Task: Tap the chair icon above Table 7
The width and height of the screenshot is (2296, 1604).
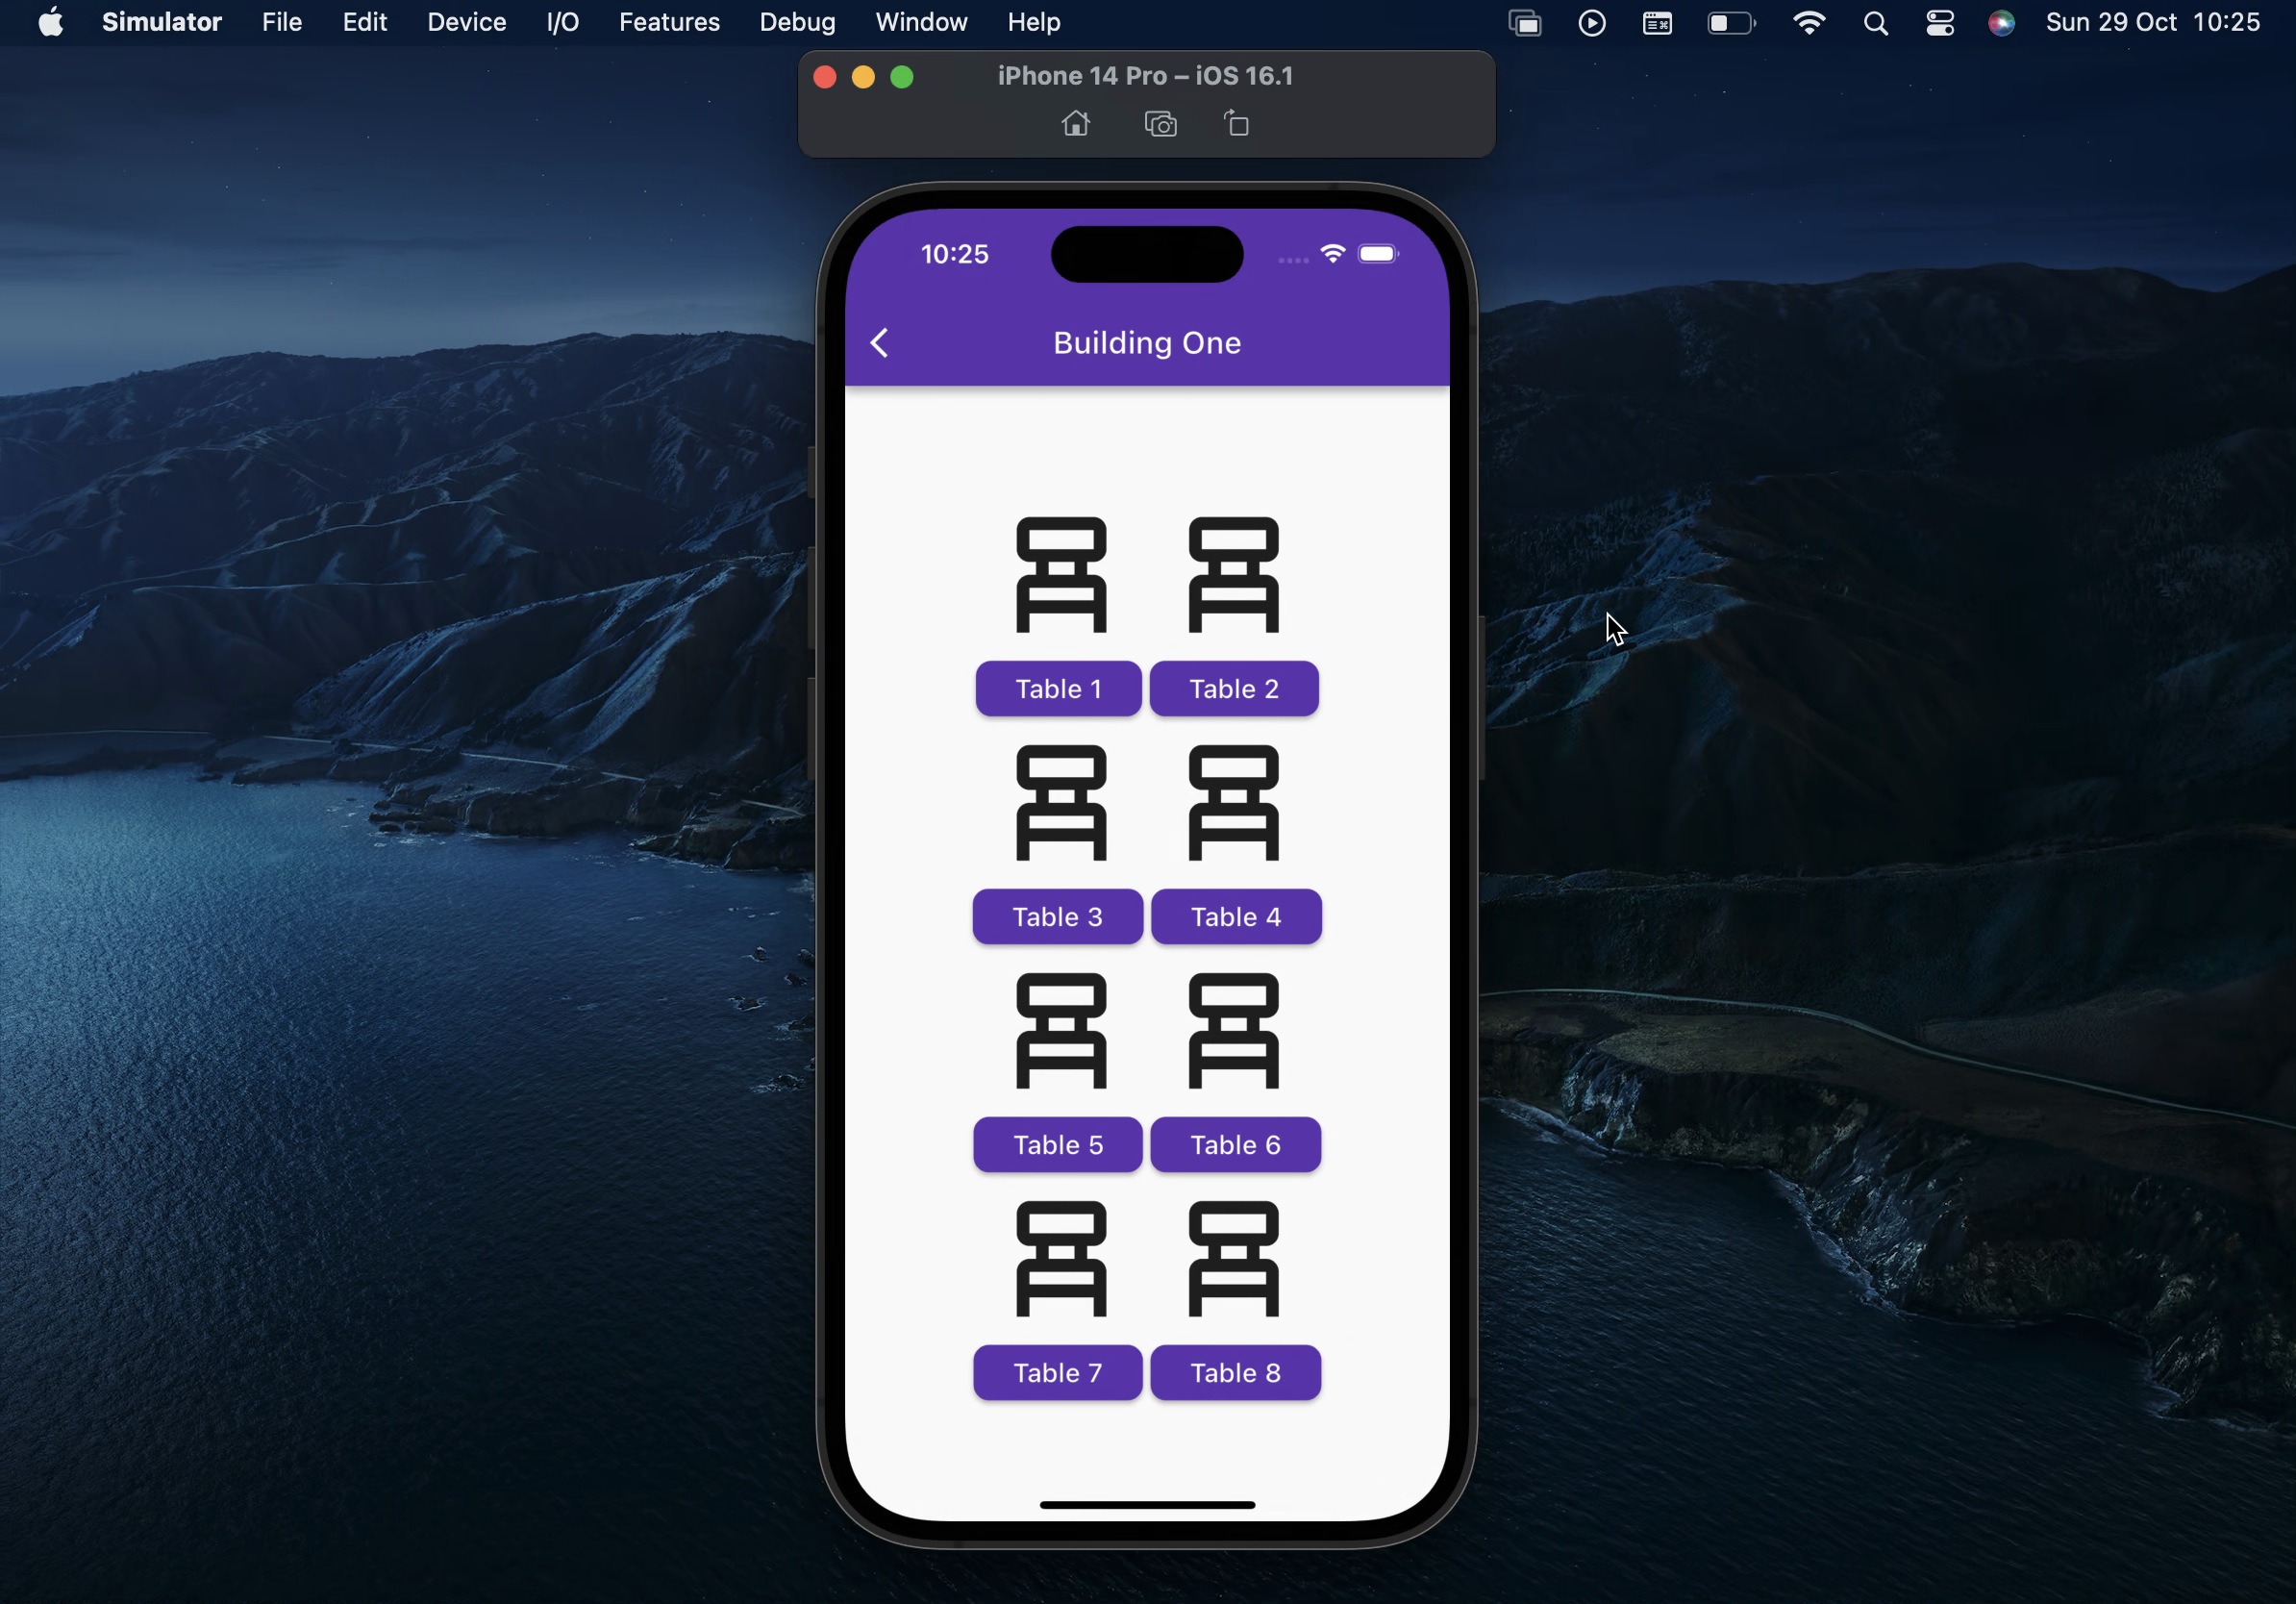Action: click(1061, 1259)
